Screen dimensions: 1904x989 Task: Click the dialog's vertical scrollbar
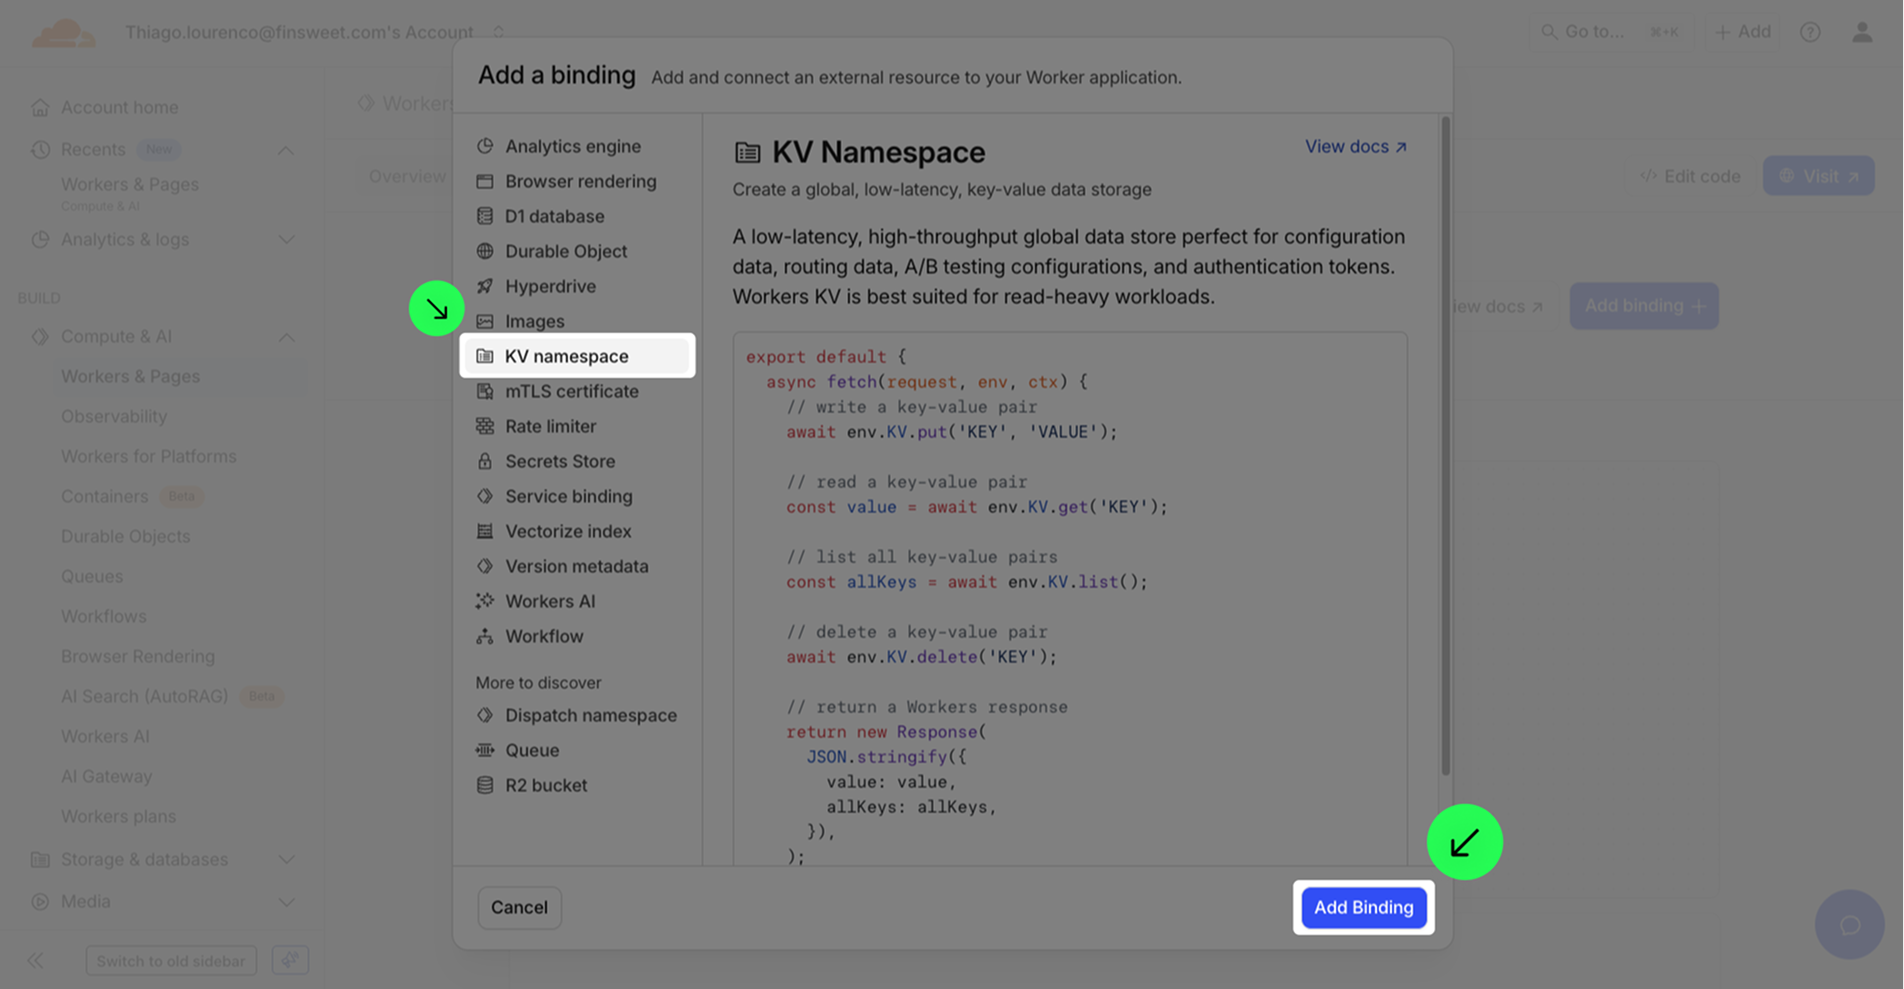point(1445,446)
